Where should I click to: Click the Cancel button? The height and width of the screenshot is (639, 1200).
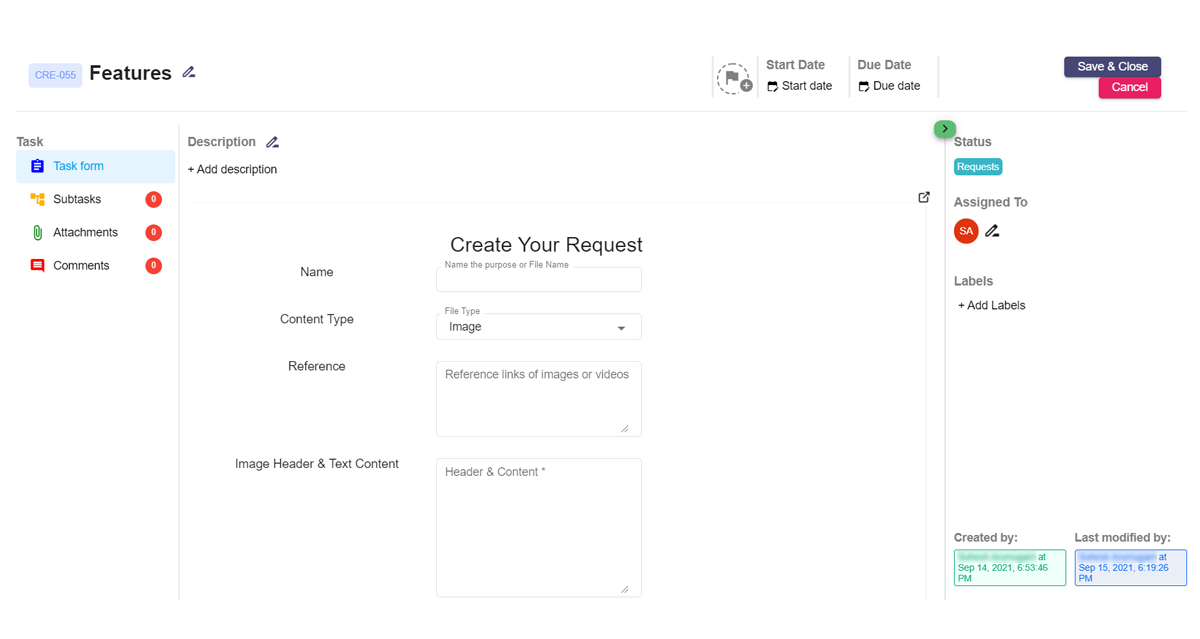coord(1129,87)
